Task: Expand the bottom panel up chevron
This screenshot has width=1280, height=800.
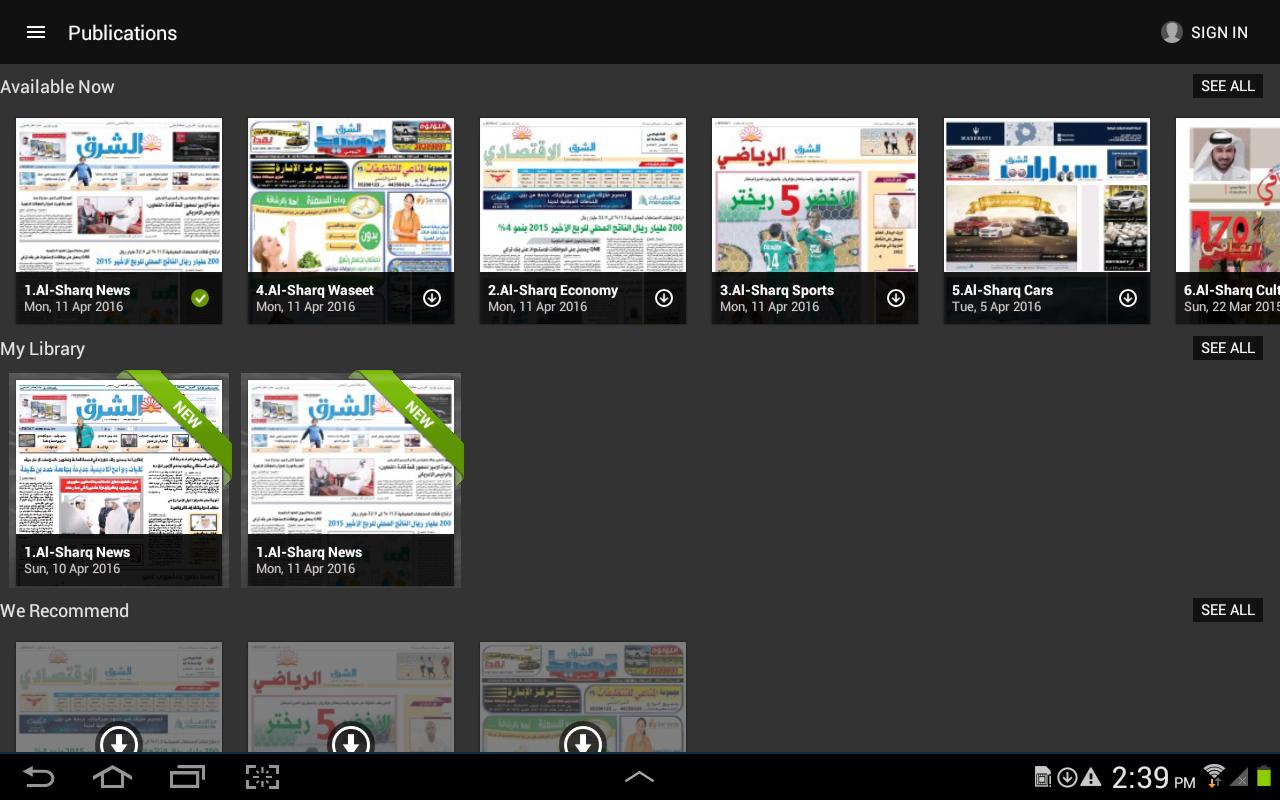Action: (x=639, y=777)
